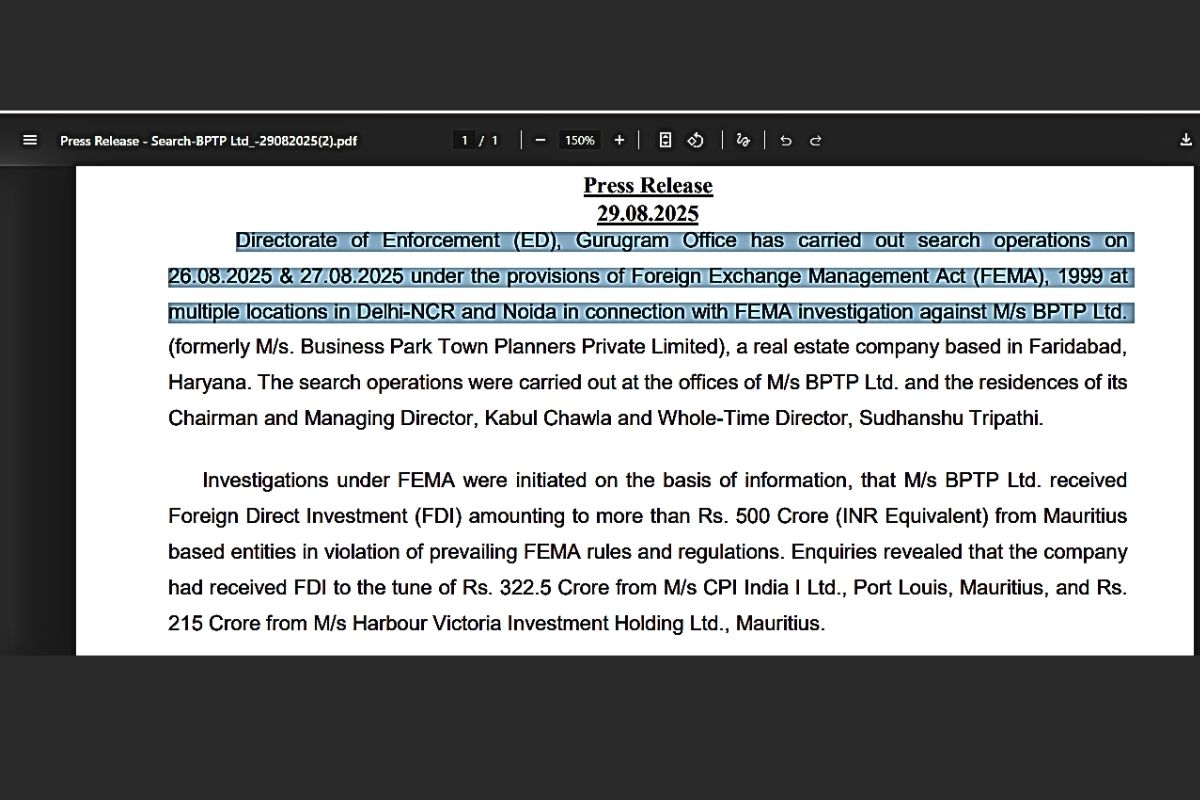Image resolution: width=1200 pixels, height=800 pixels.
Task: Click the PDF file name title
Action: (x=208, y=141)
